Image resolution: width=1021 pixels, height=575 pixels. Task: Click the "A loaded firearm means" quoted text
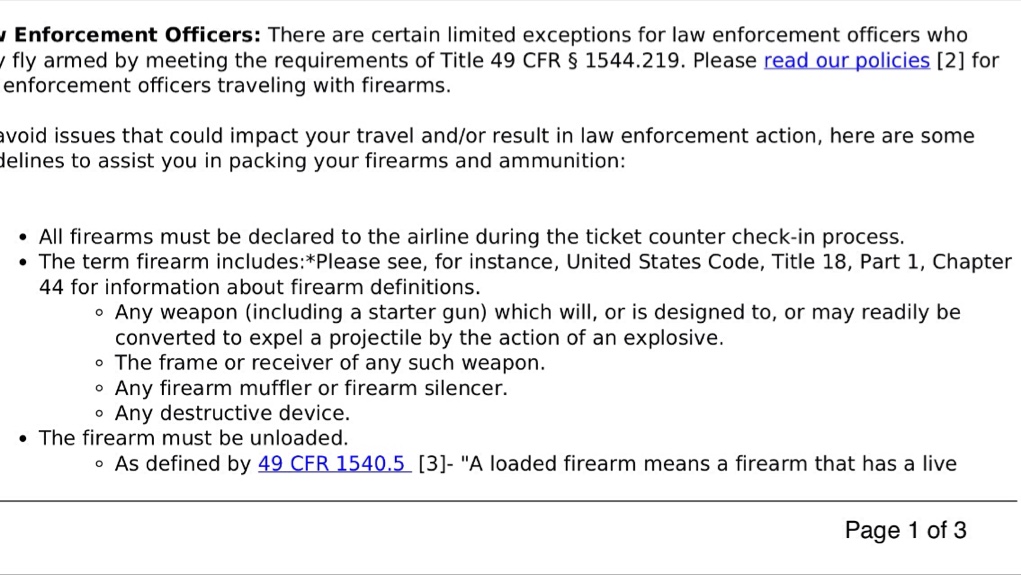click(708, 464)
